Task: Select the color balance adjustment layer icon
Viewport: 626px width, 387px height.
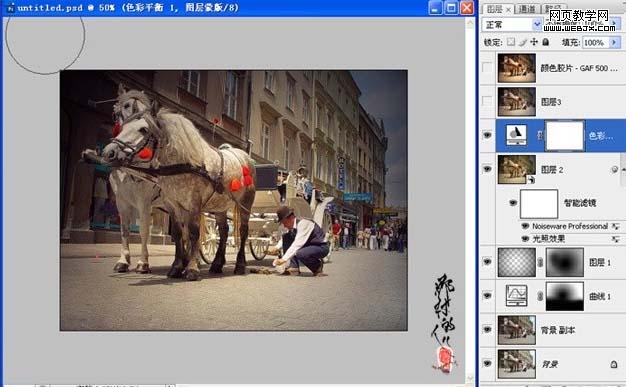Action: click(x=516, y=135)
